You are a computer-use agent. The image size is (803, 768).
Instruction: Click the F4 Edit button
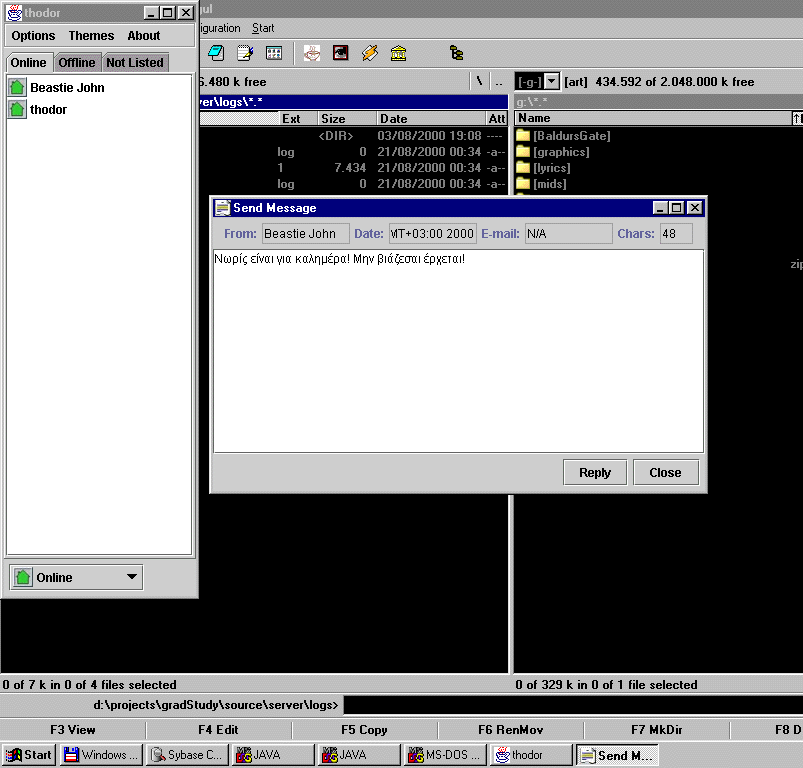[219, 730]
